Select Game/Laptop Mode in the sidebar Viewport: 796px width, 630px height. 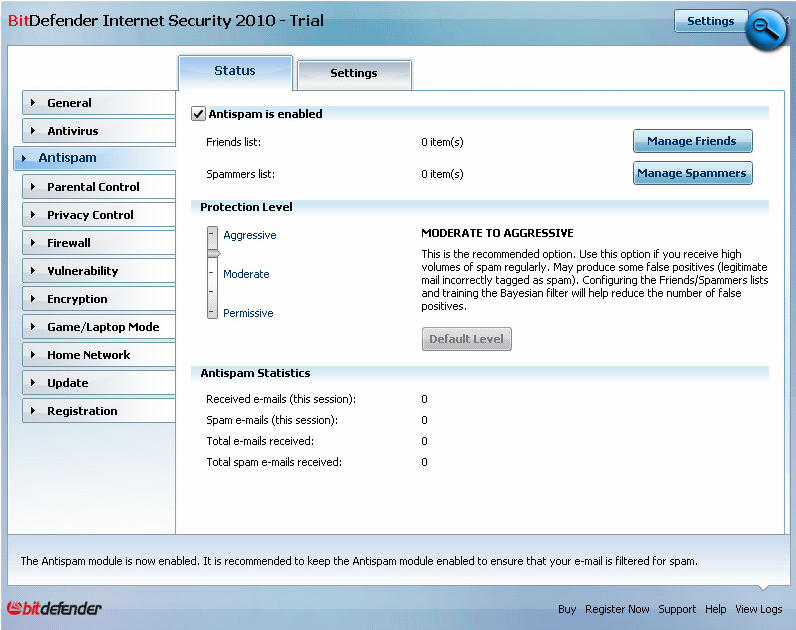(x=103, y=327)
